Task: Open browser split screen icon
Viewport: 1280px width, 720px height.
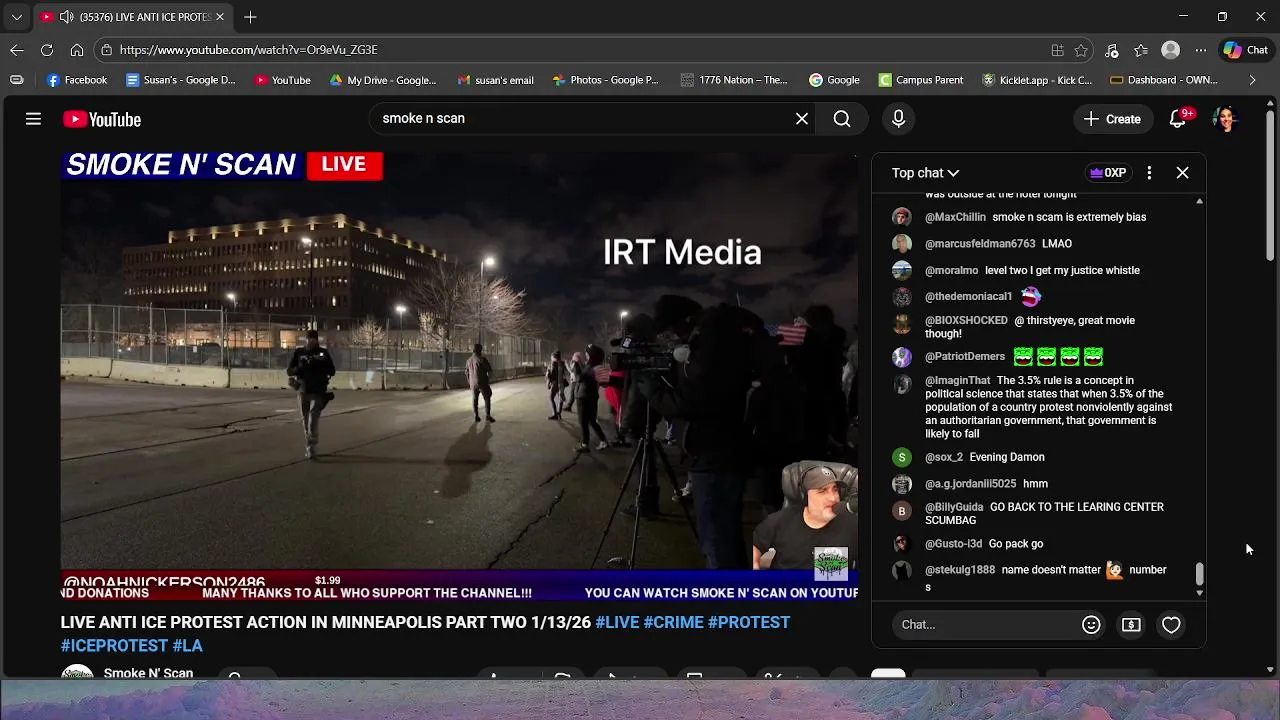Action: (1057, 50)
